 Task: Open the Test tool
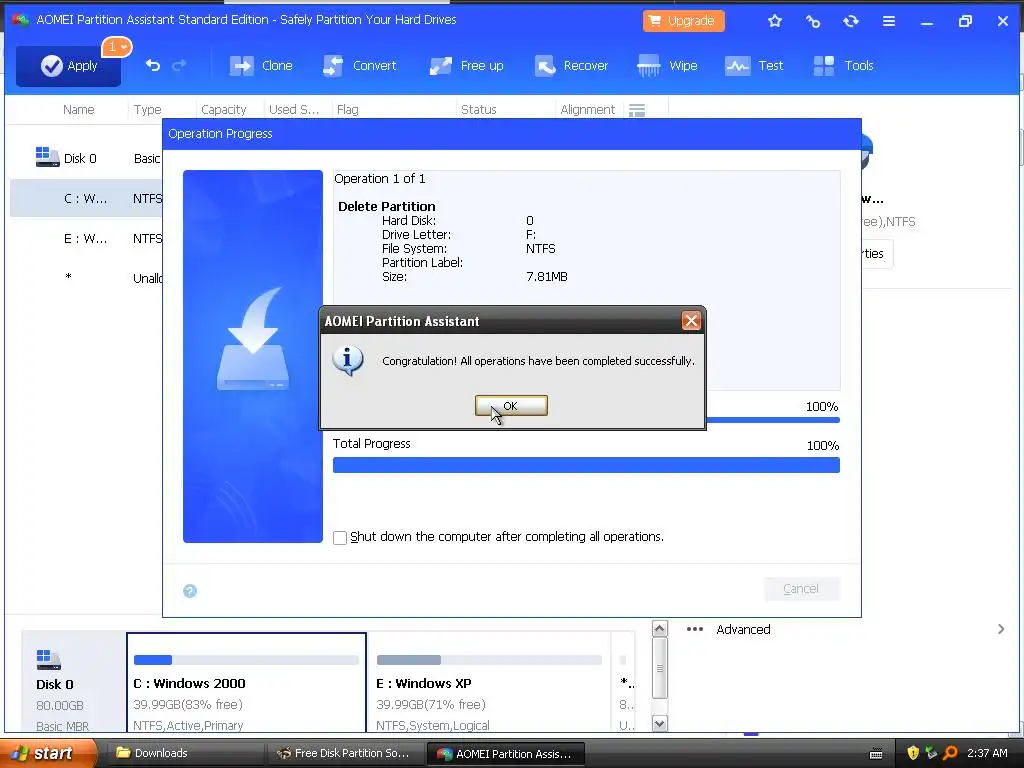pos(754,65)
